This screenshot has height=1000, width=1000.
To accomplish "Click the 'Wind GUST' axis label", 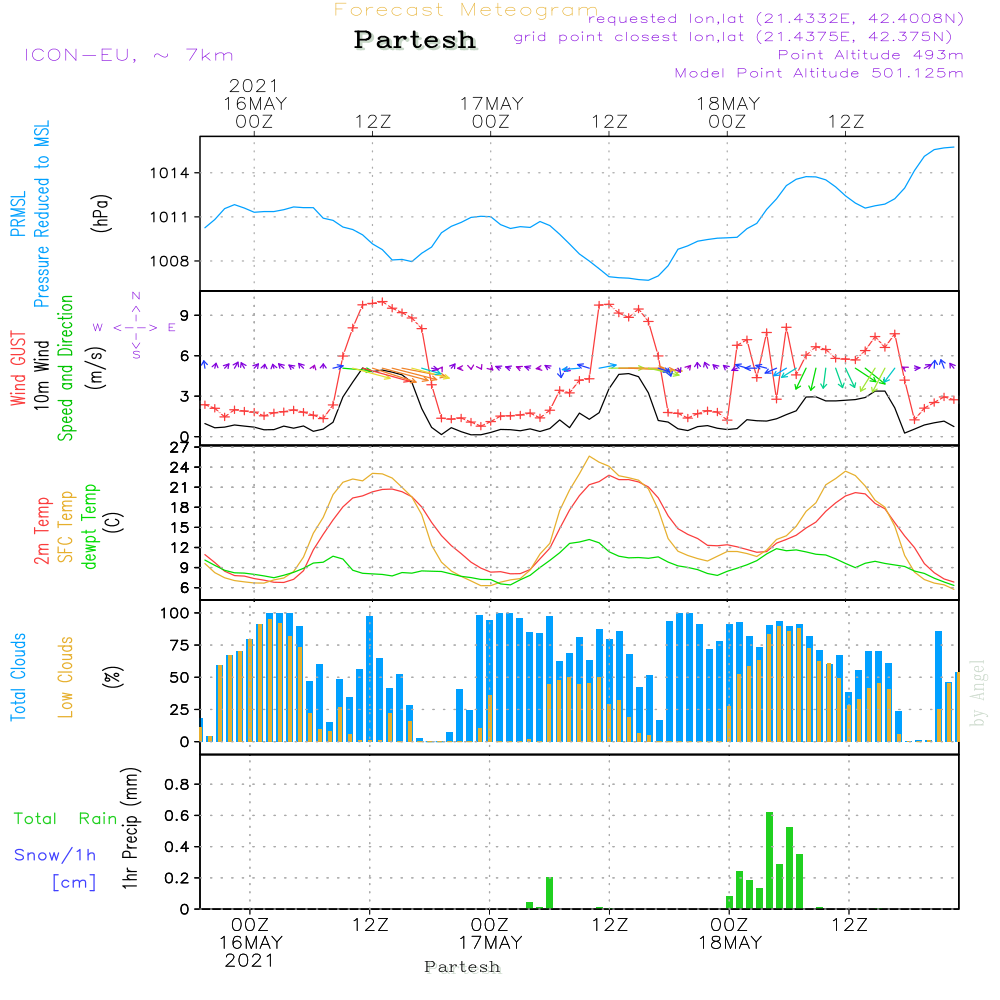I will (x=18, y=368).
